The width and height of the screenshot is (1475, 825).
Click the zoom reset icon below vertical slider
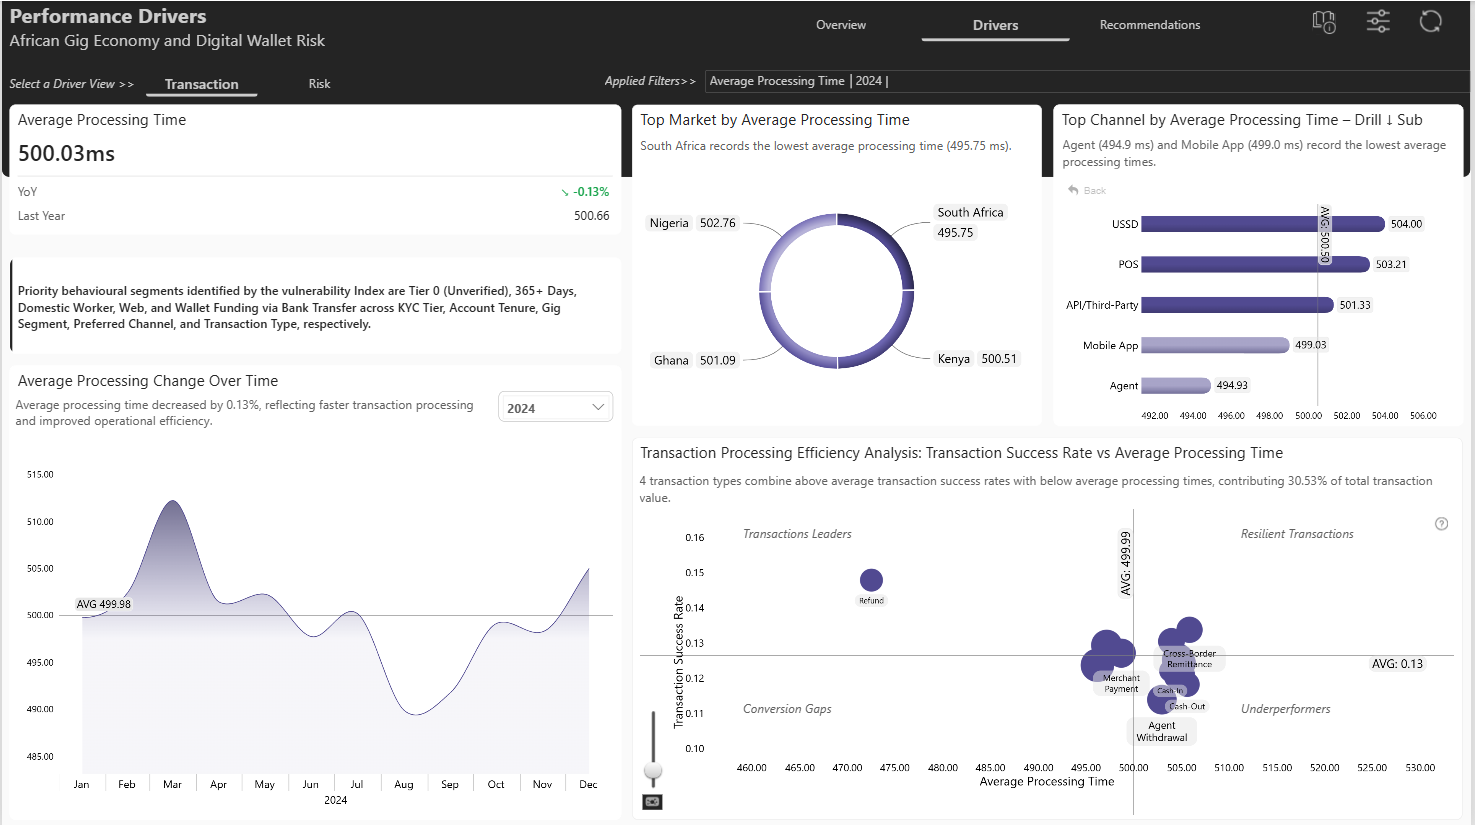point(652,802)
